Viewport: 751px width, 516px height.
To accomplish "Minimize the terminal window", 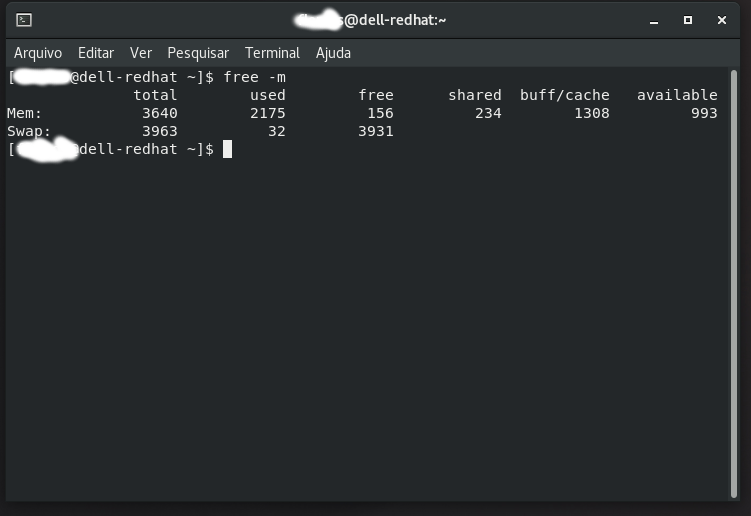I will tap(654, 21).
